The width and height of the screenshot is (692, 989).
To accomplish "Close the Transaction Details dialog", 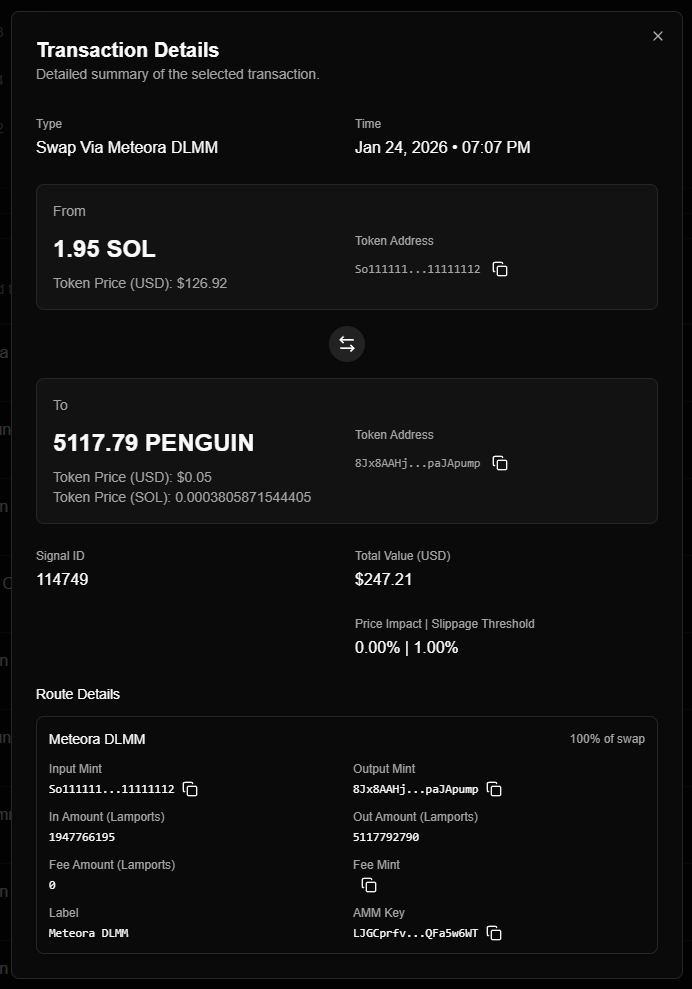I will [657, 36].
